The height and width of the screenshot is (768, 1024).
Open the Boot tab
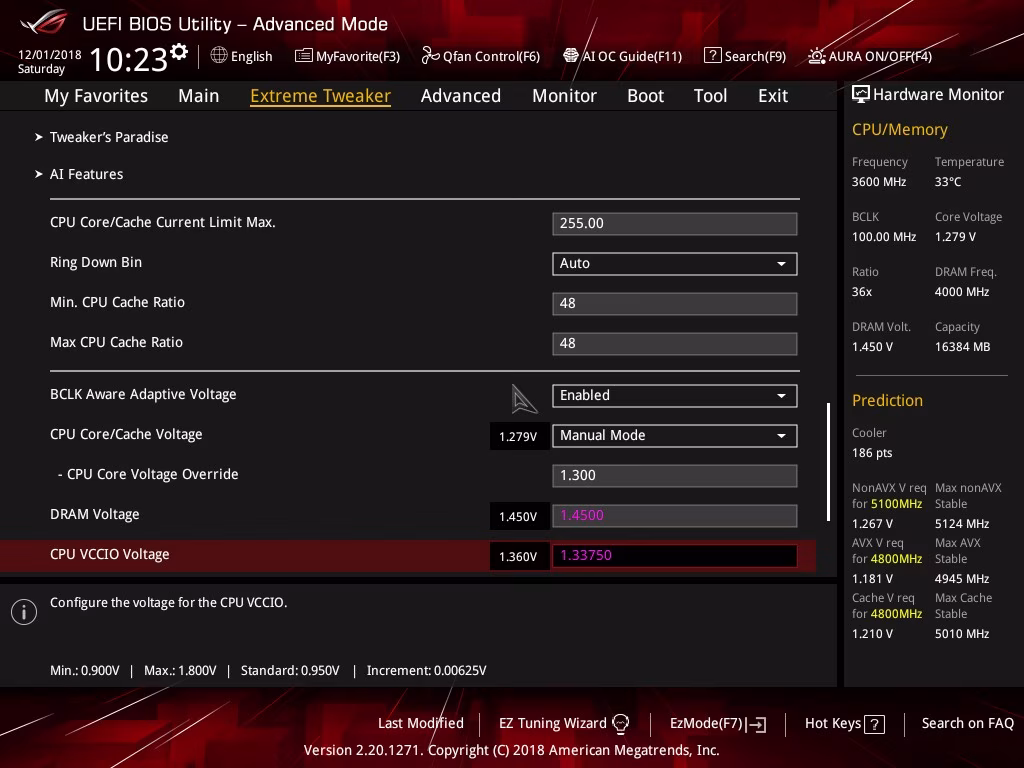click(645, 96)
